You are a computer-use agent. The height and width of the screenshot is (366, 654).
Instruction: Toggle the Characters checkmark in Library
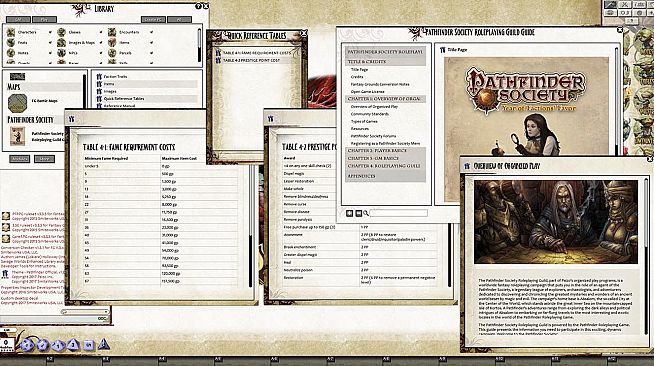coord(50,32)
